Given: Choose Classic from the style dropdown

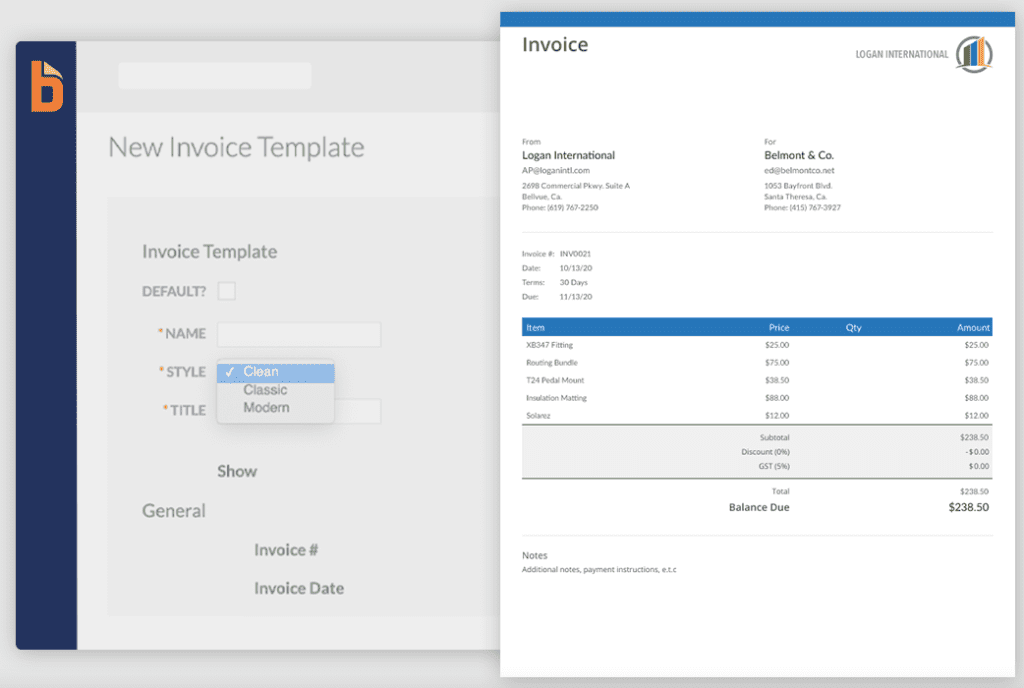Looking at the screenshot, I should (265, 390).
